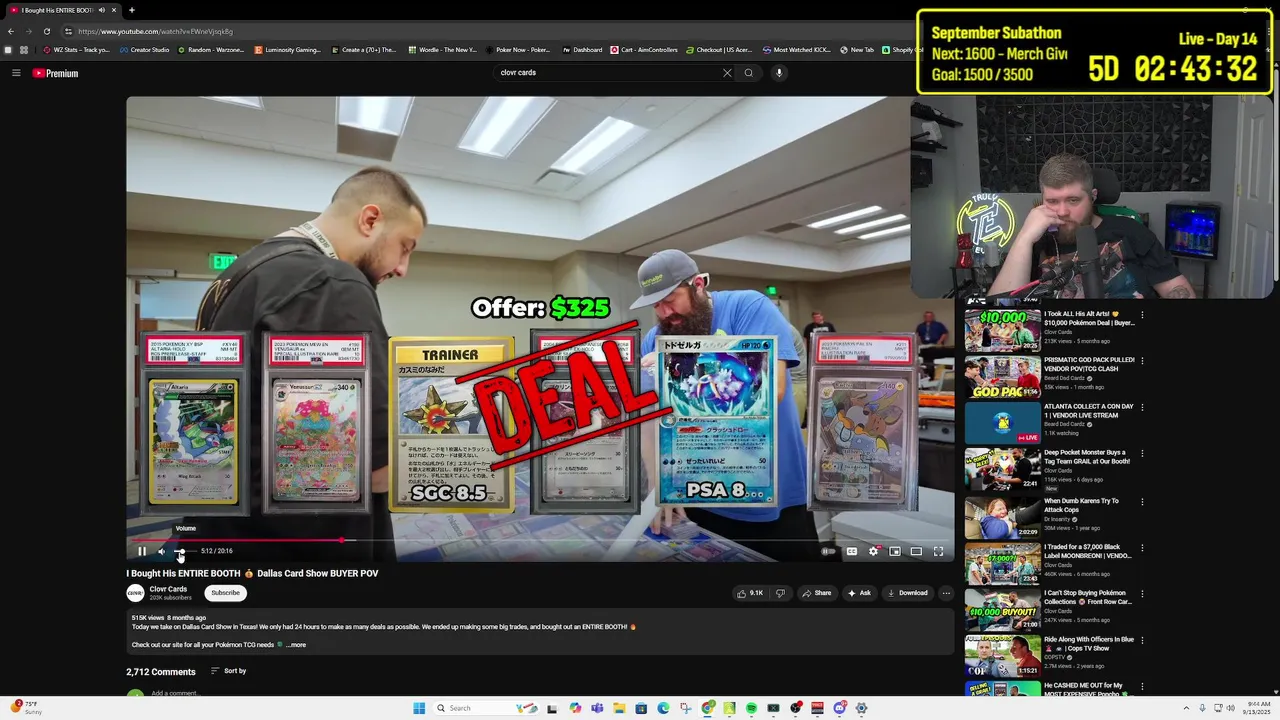Open the 'Luminosity Gaming' bookmark

[288, 50]
